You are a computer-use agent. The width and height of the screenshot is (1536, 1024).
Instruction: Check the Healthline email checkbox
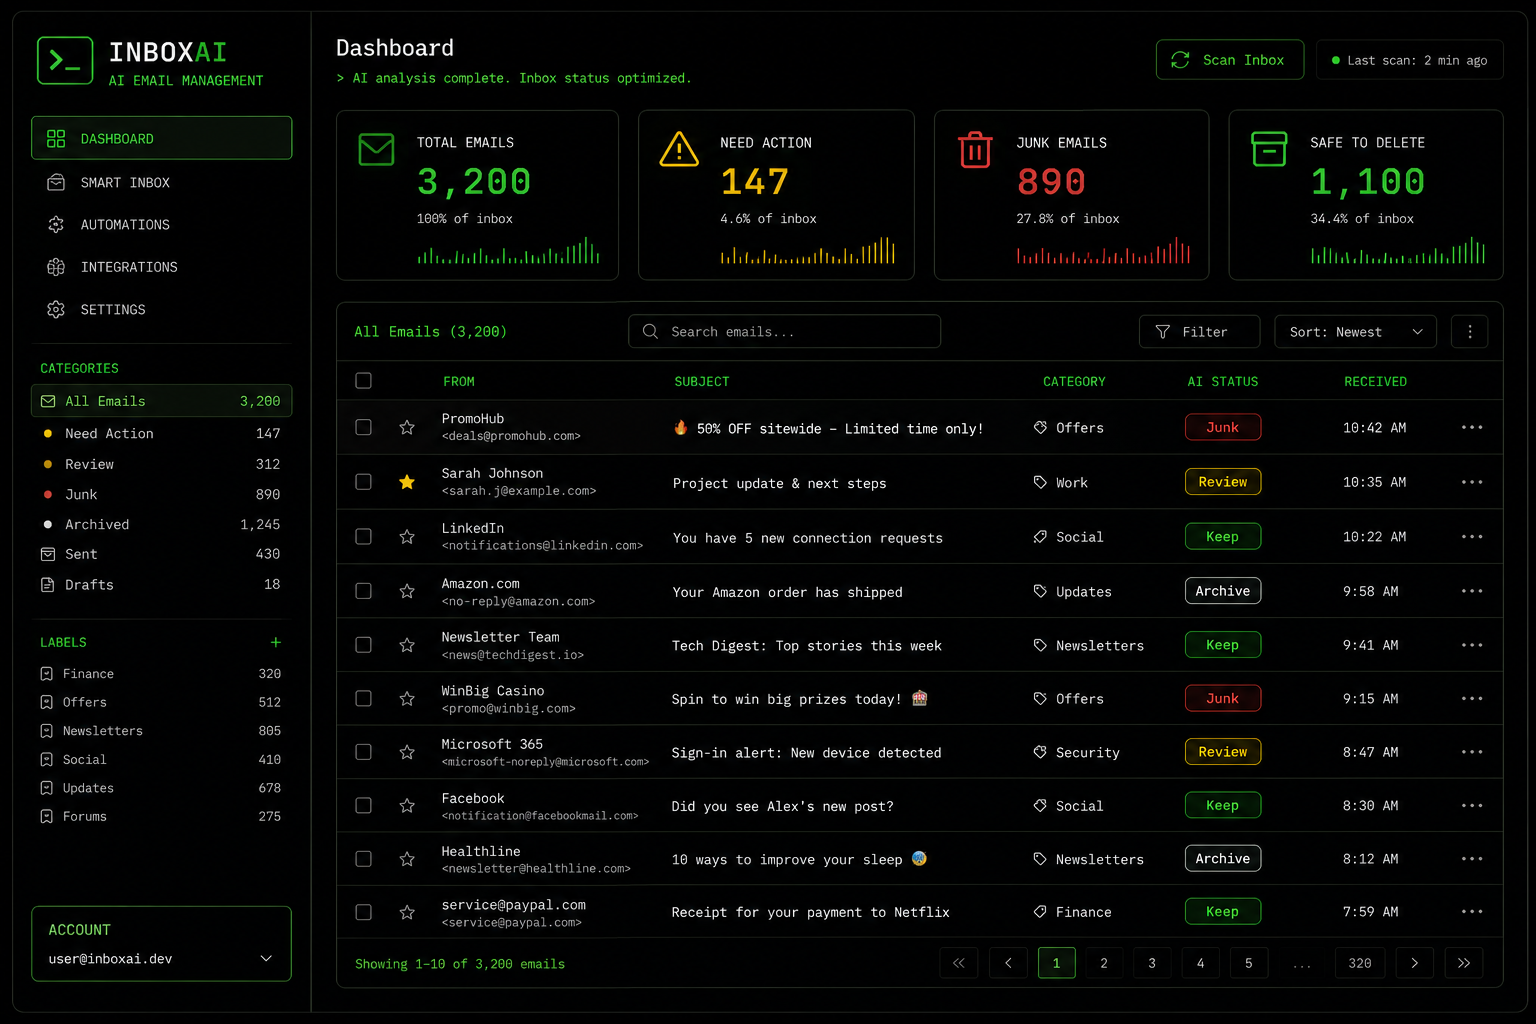364,859
